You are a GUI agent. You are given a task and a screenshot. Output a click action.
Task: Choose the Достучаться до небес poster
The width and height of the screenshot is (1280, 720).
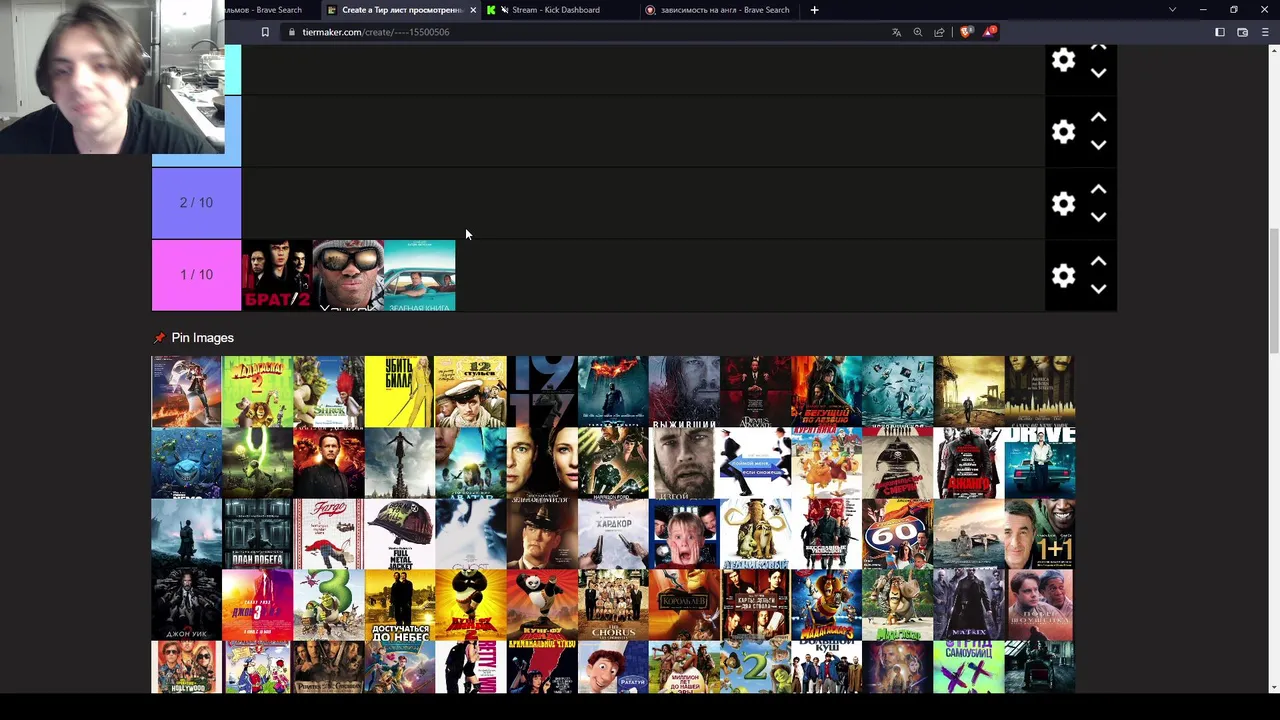[x=400, y=605]
